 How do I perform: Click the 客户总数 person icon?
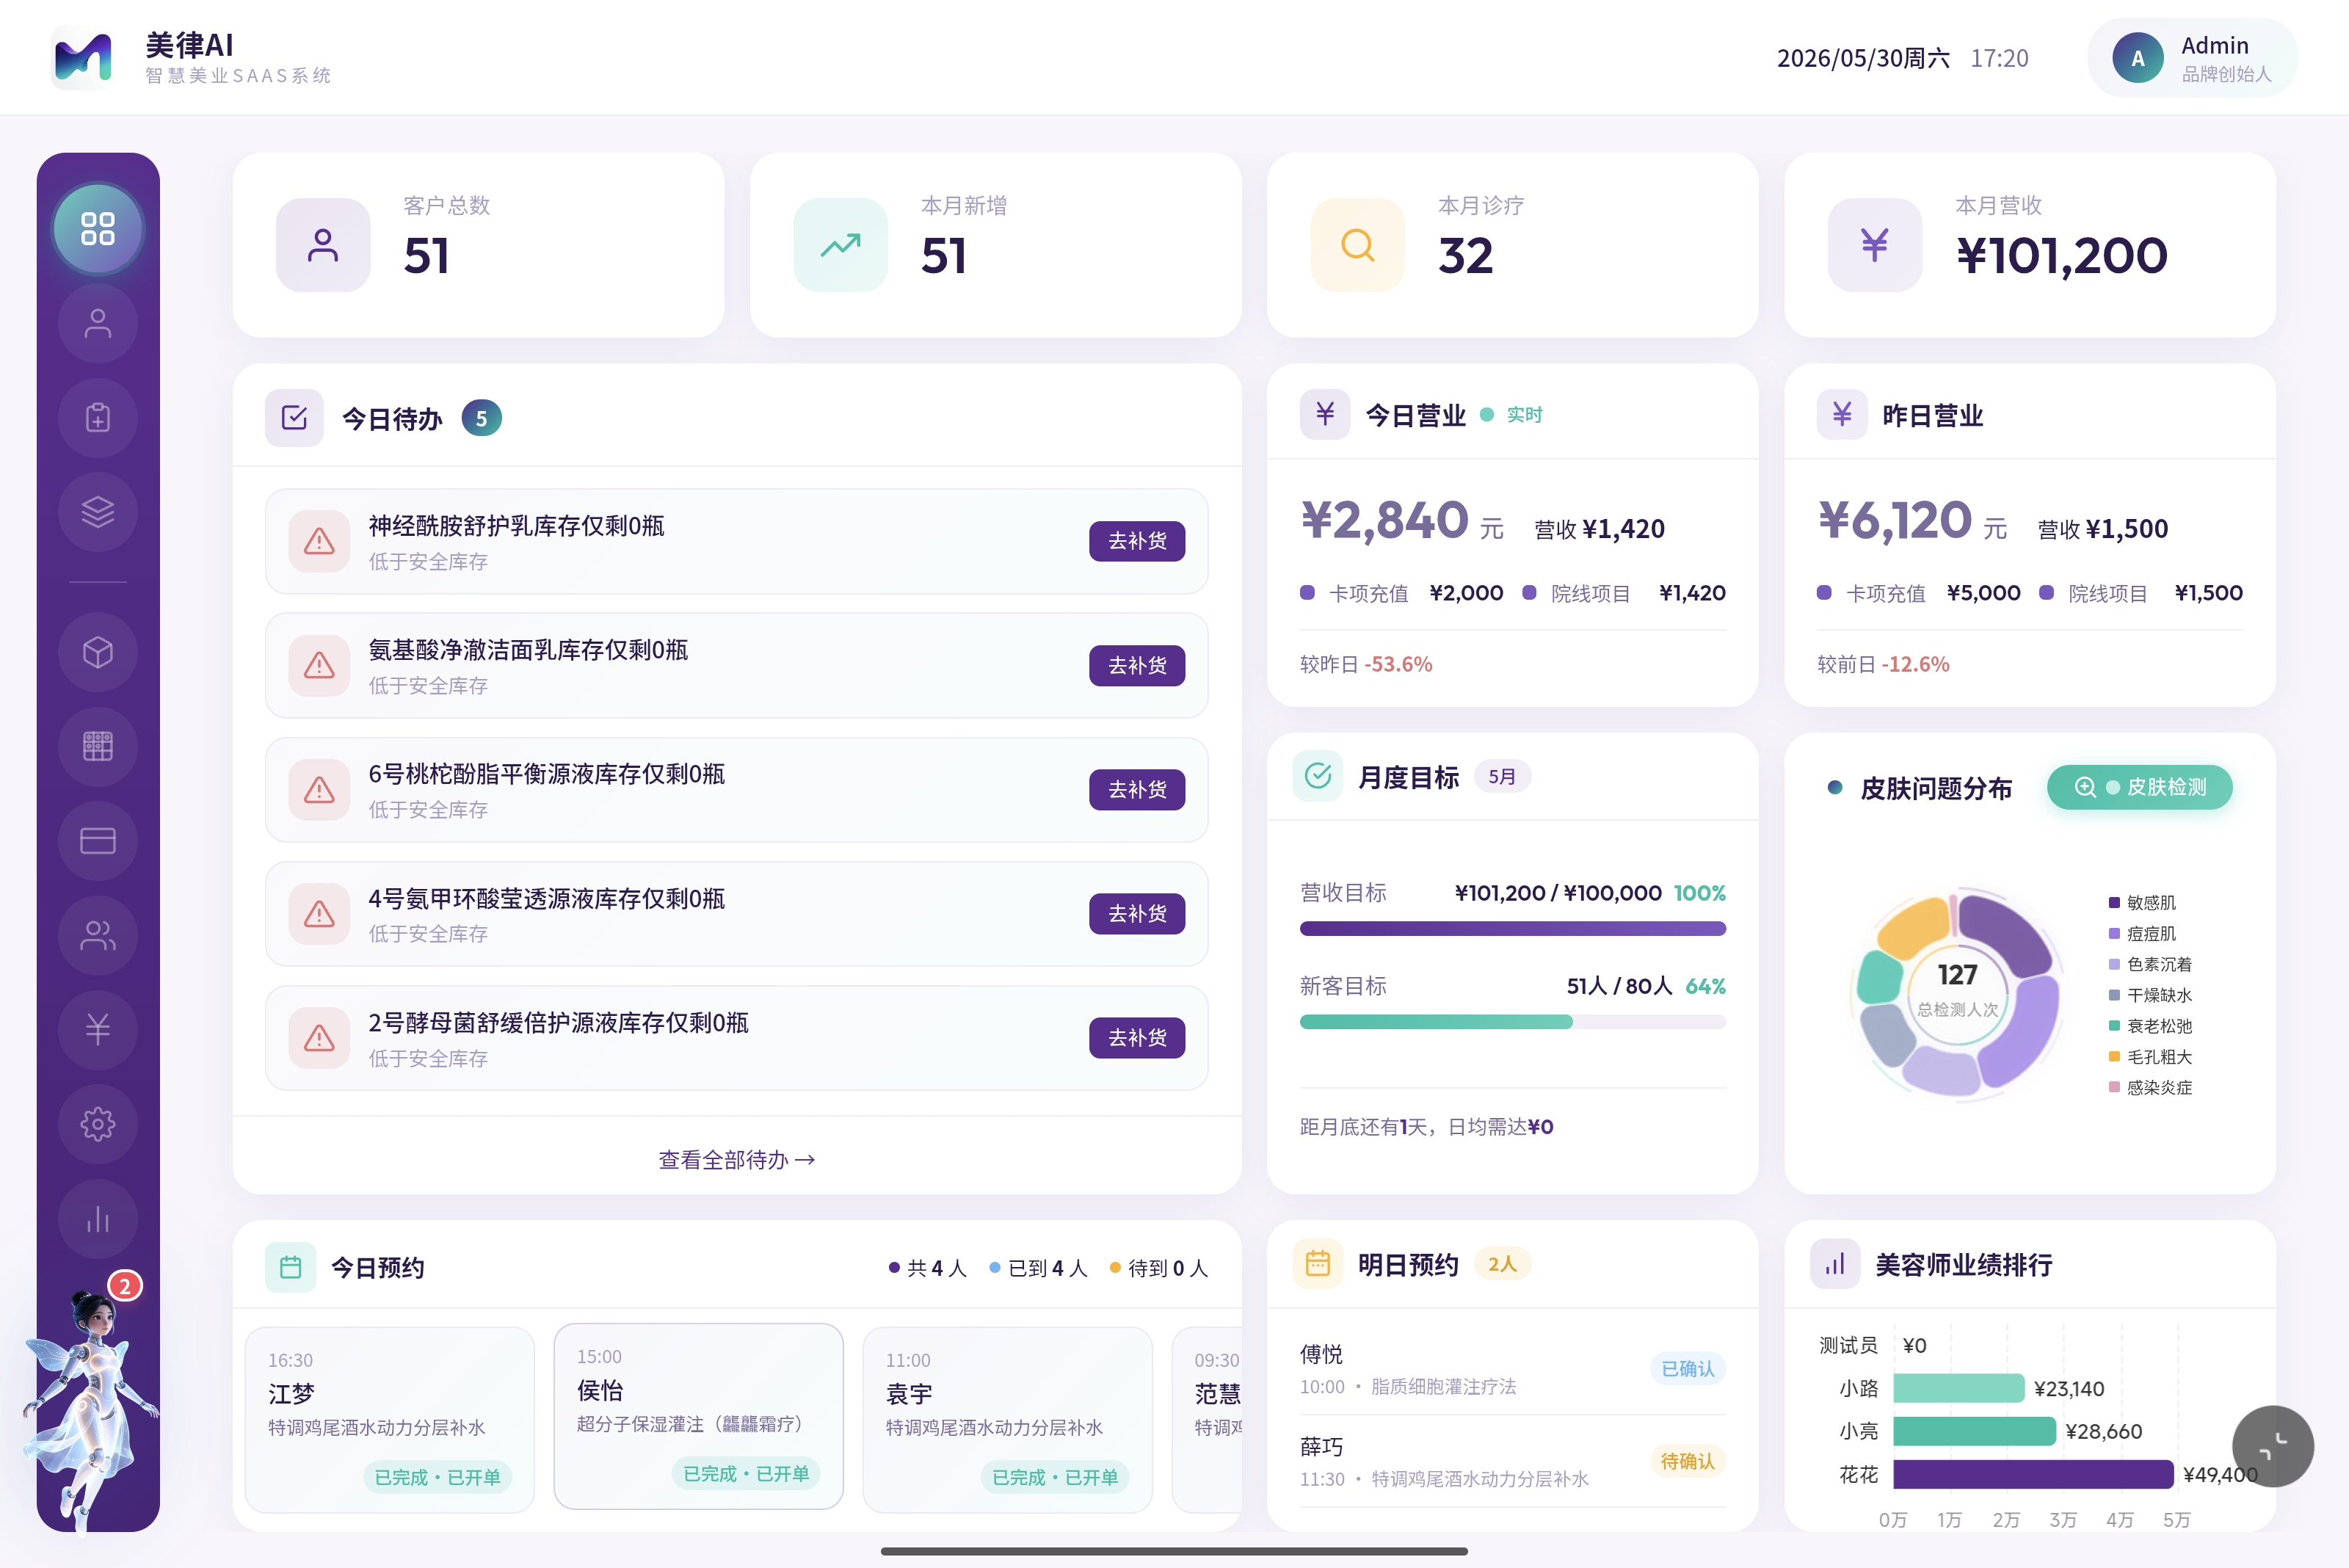click(x=323, y=245)
